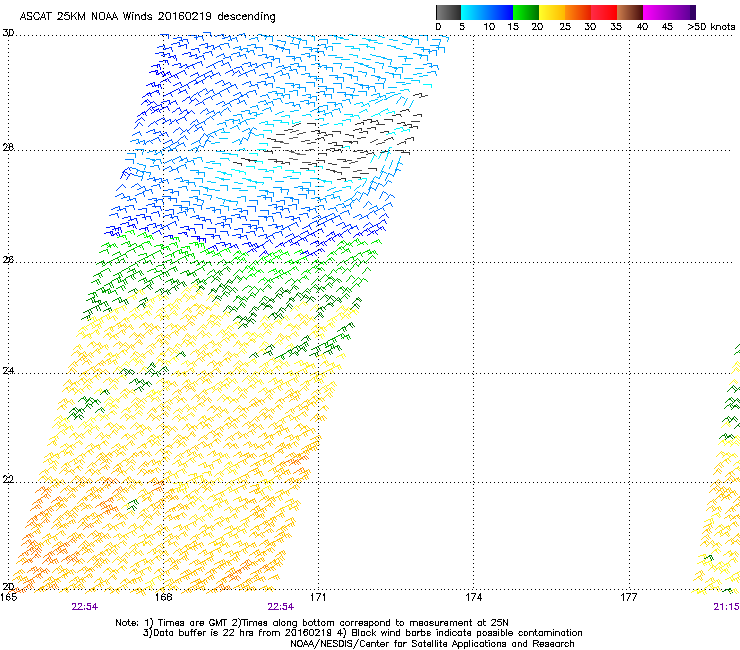Click the 'NOAA/NESDIS/Center for Satellite Applications and Research' credit
This screenshot has width=740, height=650.
pyautogui.click(x=432, y=644)
